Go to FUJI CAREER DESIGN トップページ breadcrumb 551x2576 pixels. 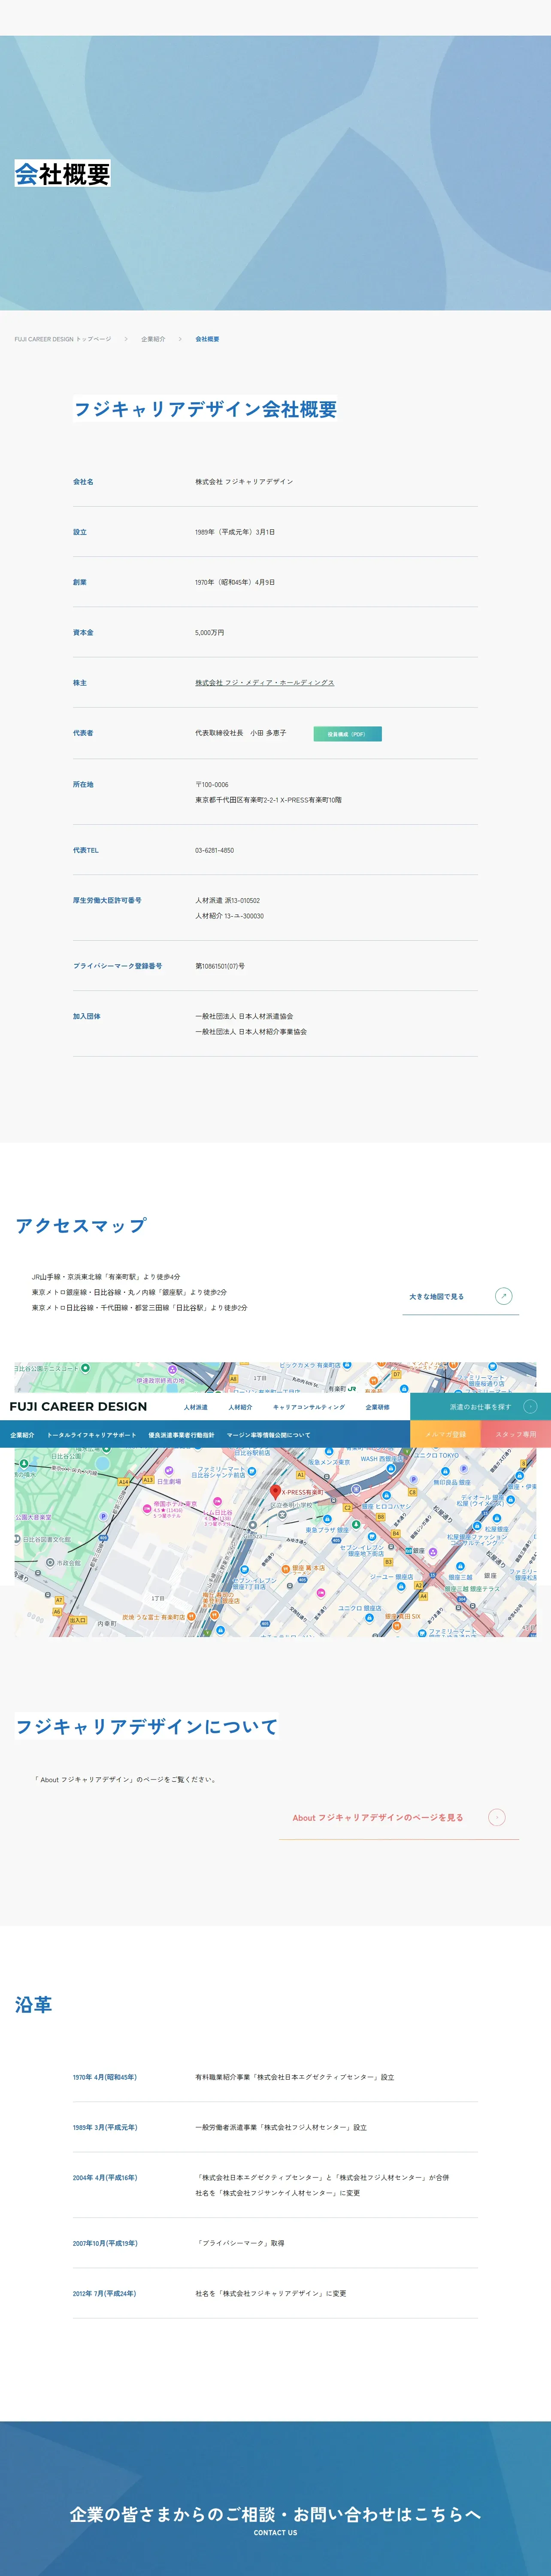click(x=63, y=339)
